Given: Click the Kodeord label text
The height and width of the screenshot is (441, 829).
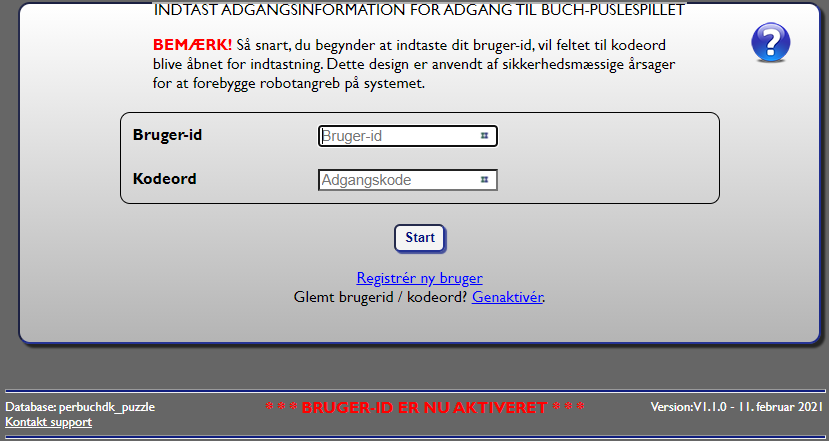Looking at the screenshot, I should click(x=164, y=179).
